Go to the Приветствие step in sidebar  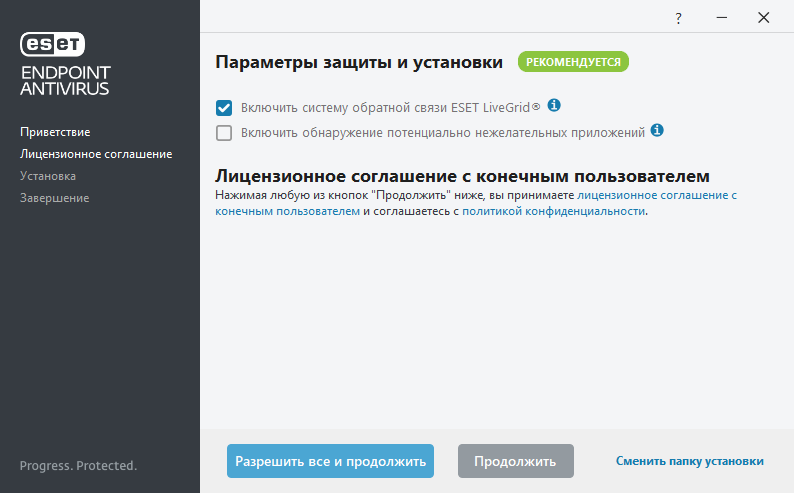click(55, 132)
